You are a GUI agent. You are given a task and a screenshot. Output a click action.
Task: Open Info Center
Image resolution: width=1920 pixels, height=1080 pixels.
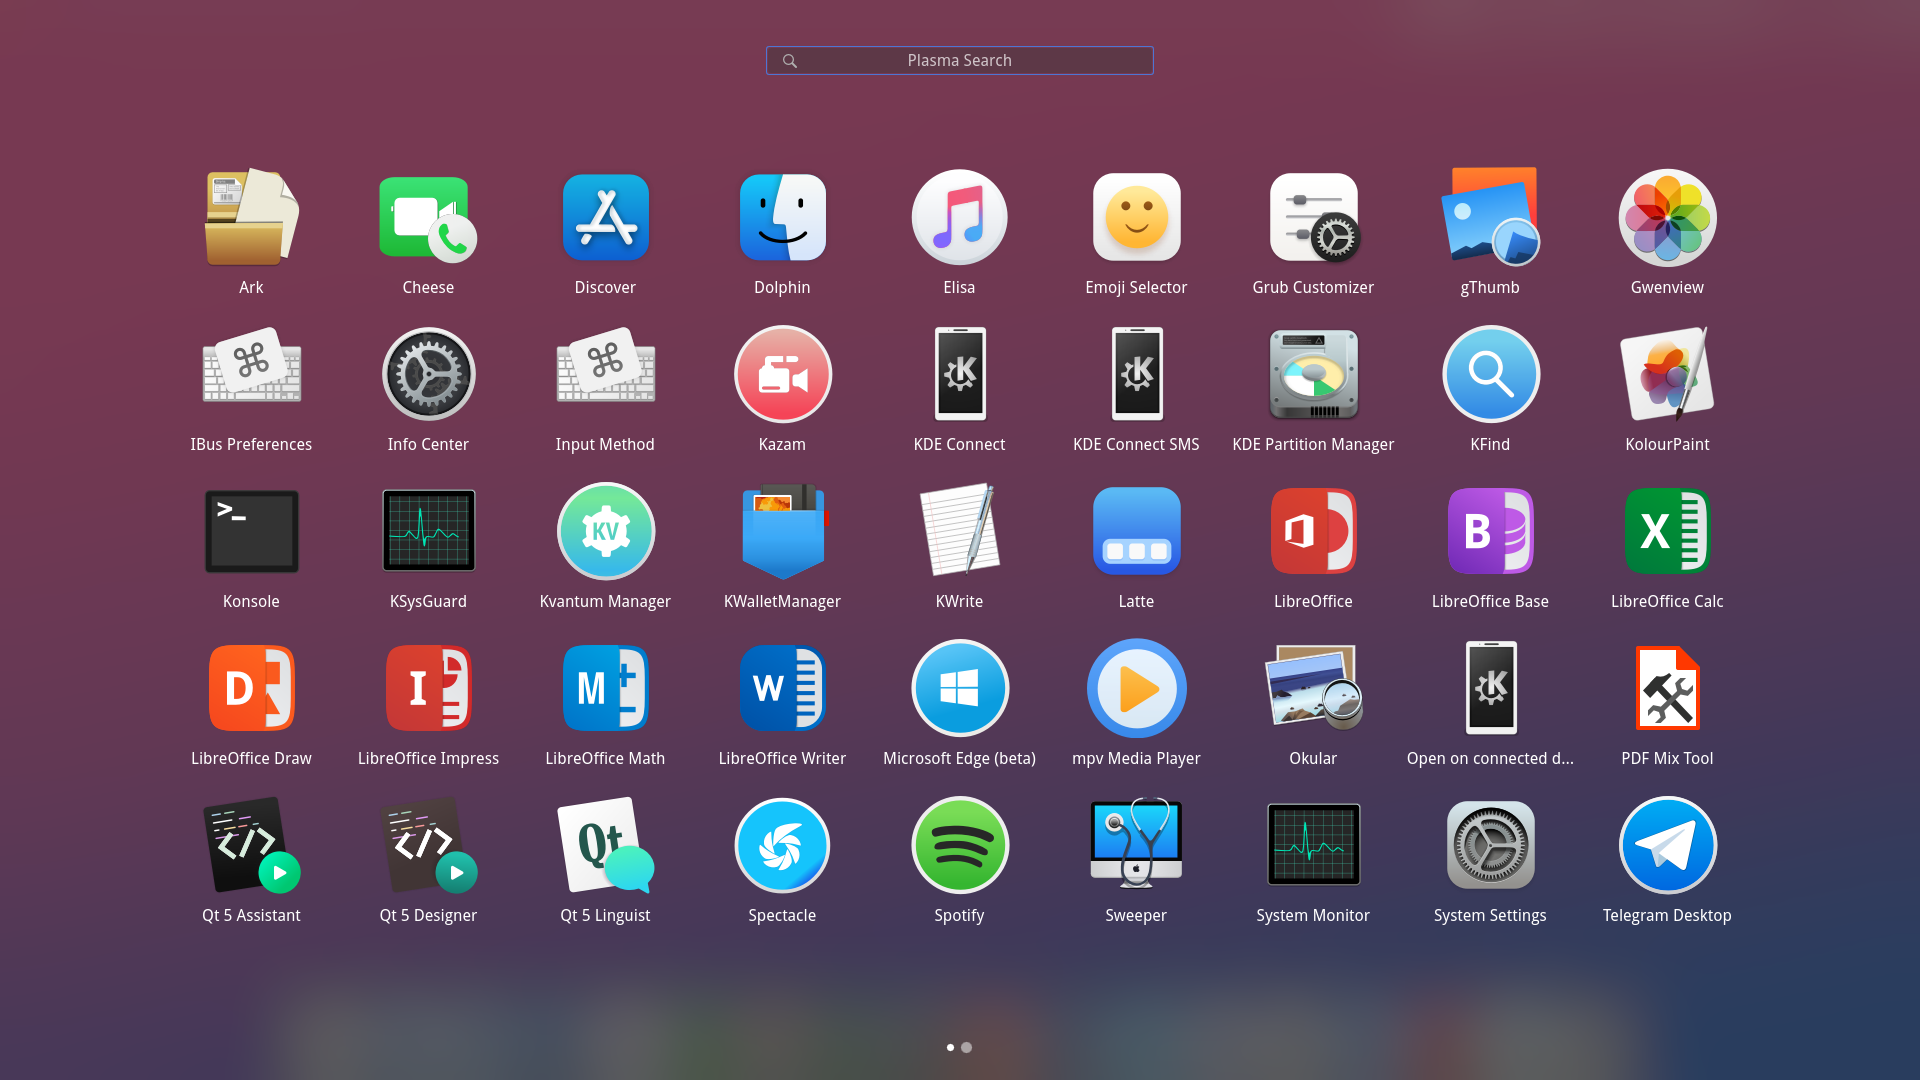pyautogui.click(x=428, y=374)
